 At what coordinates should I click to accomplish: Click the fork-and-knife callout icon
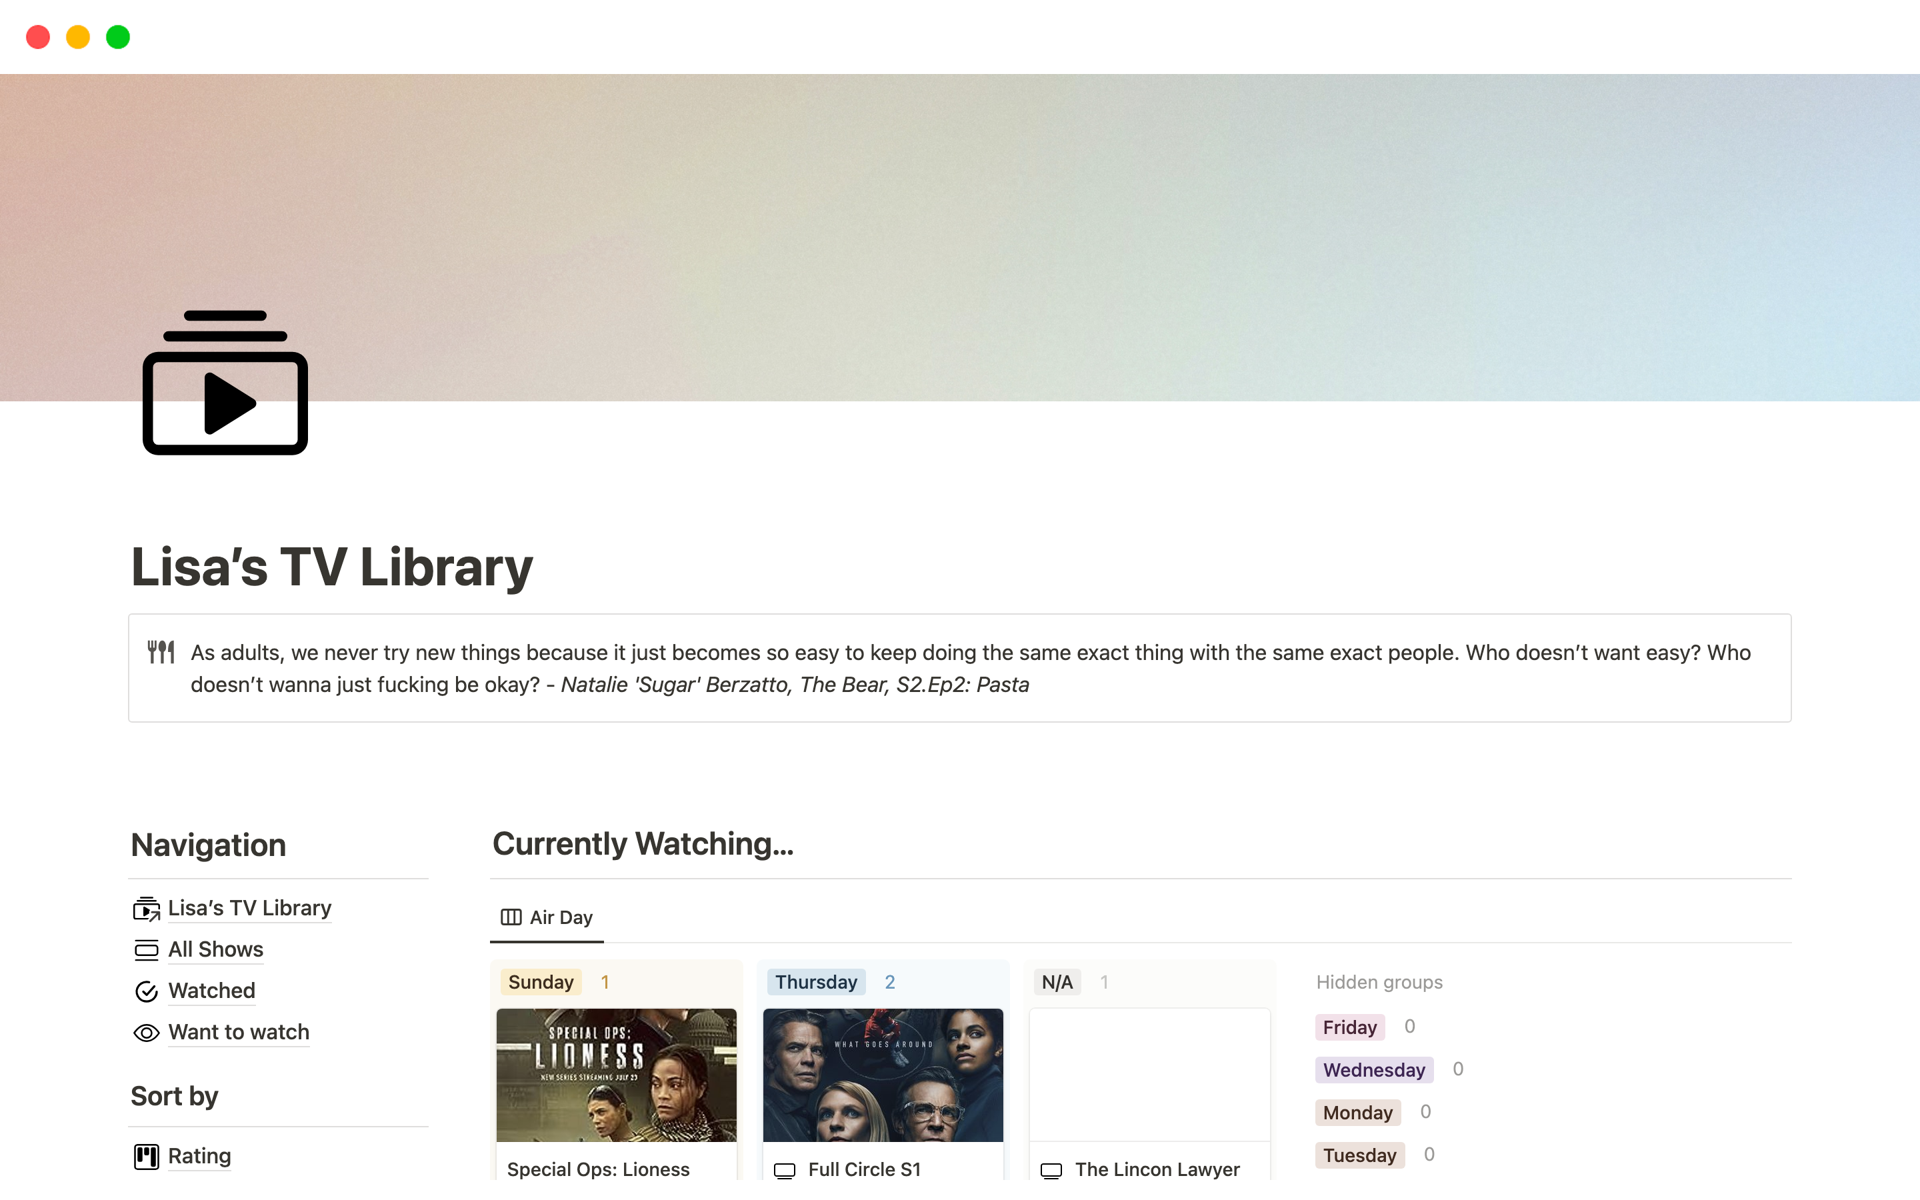161,653
